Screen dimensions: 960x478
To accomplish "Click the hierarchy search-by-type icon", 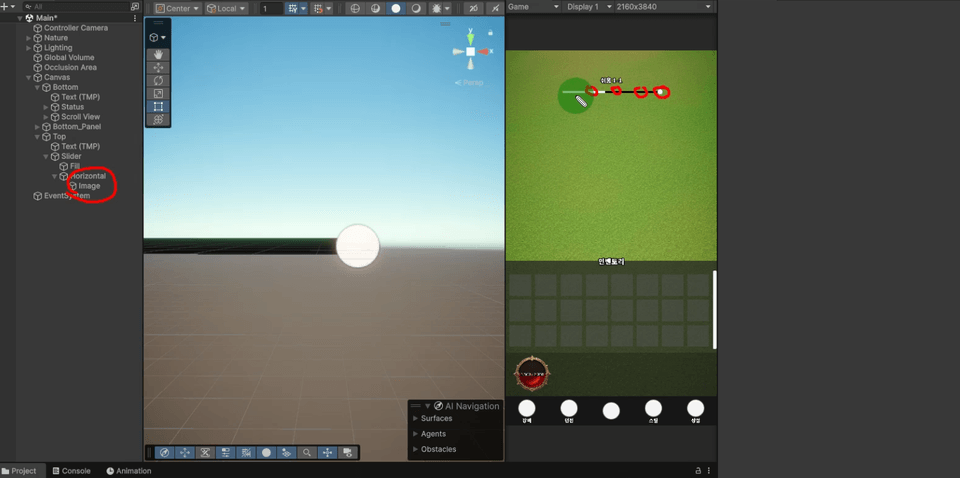I will 135,7.
